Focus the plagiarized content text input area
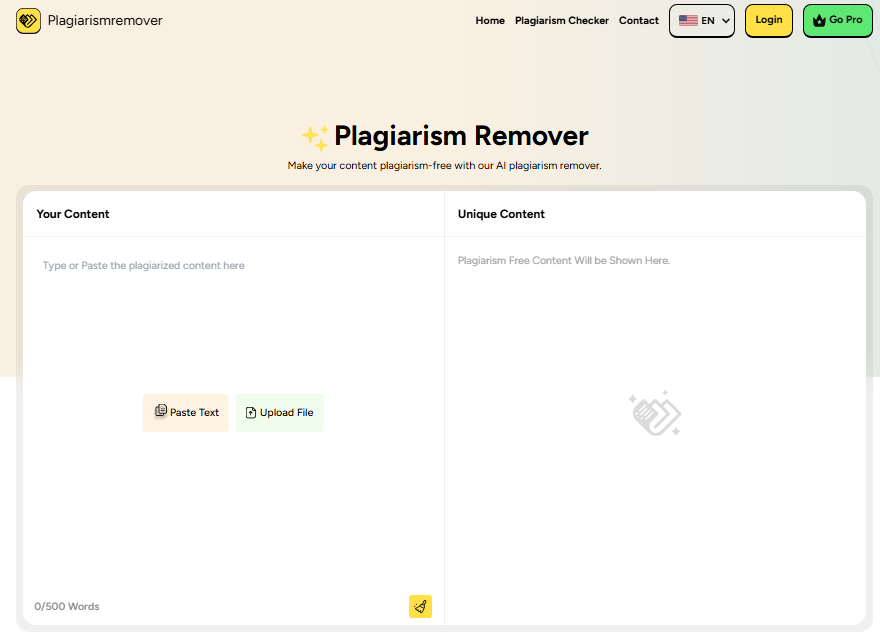Viewport: 880px width, 635px height. (233, 320)
